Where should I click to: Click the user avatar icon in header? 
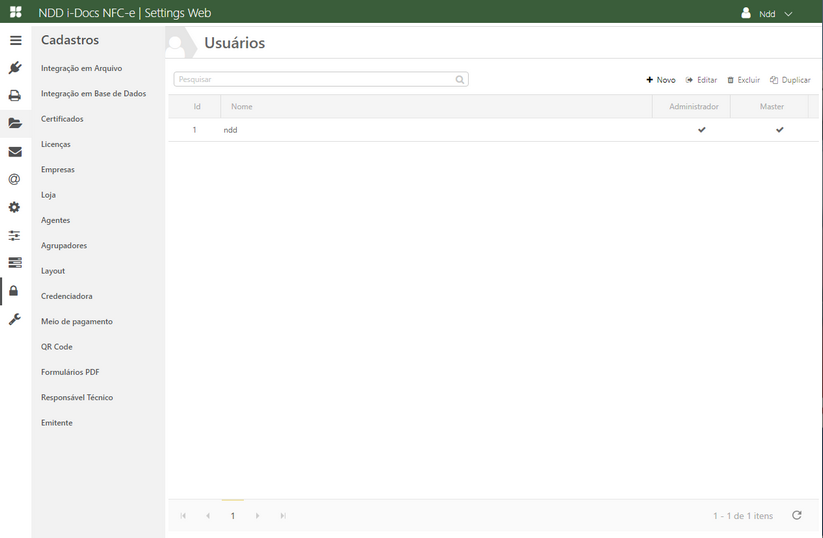(746, 13)
